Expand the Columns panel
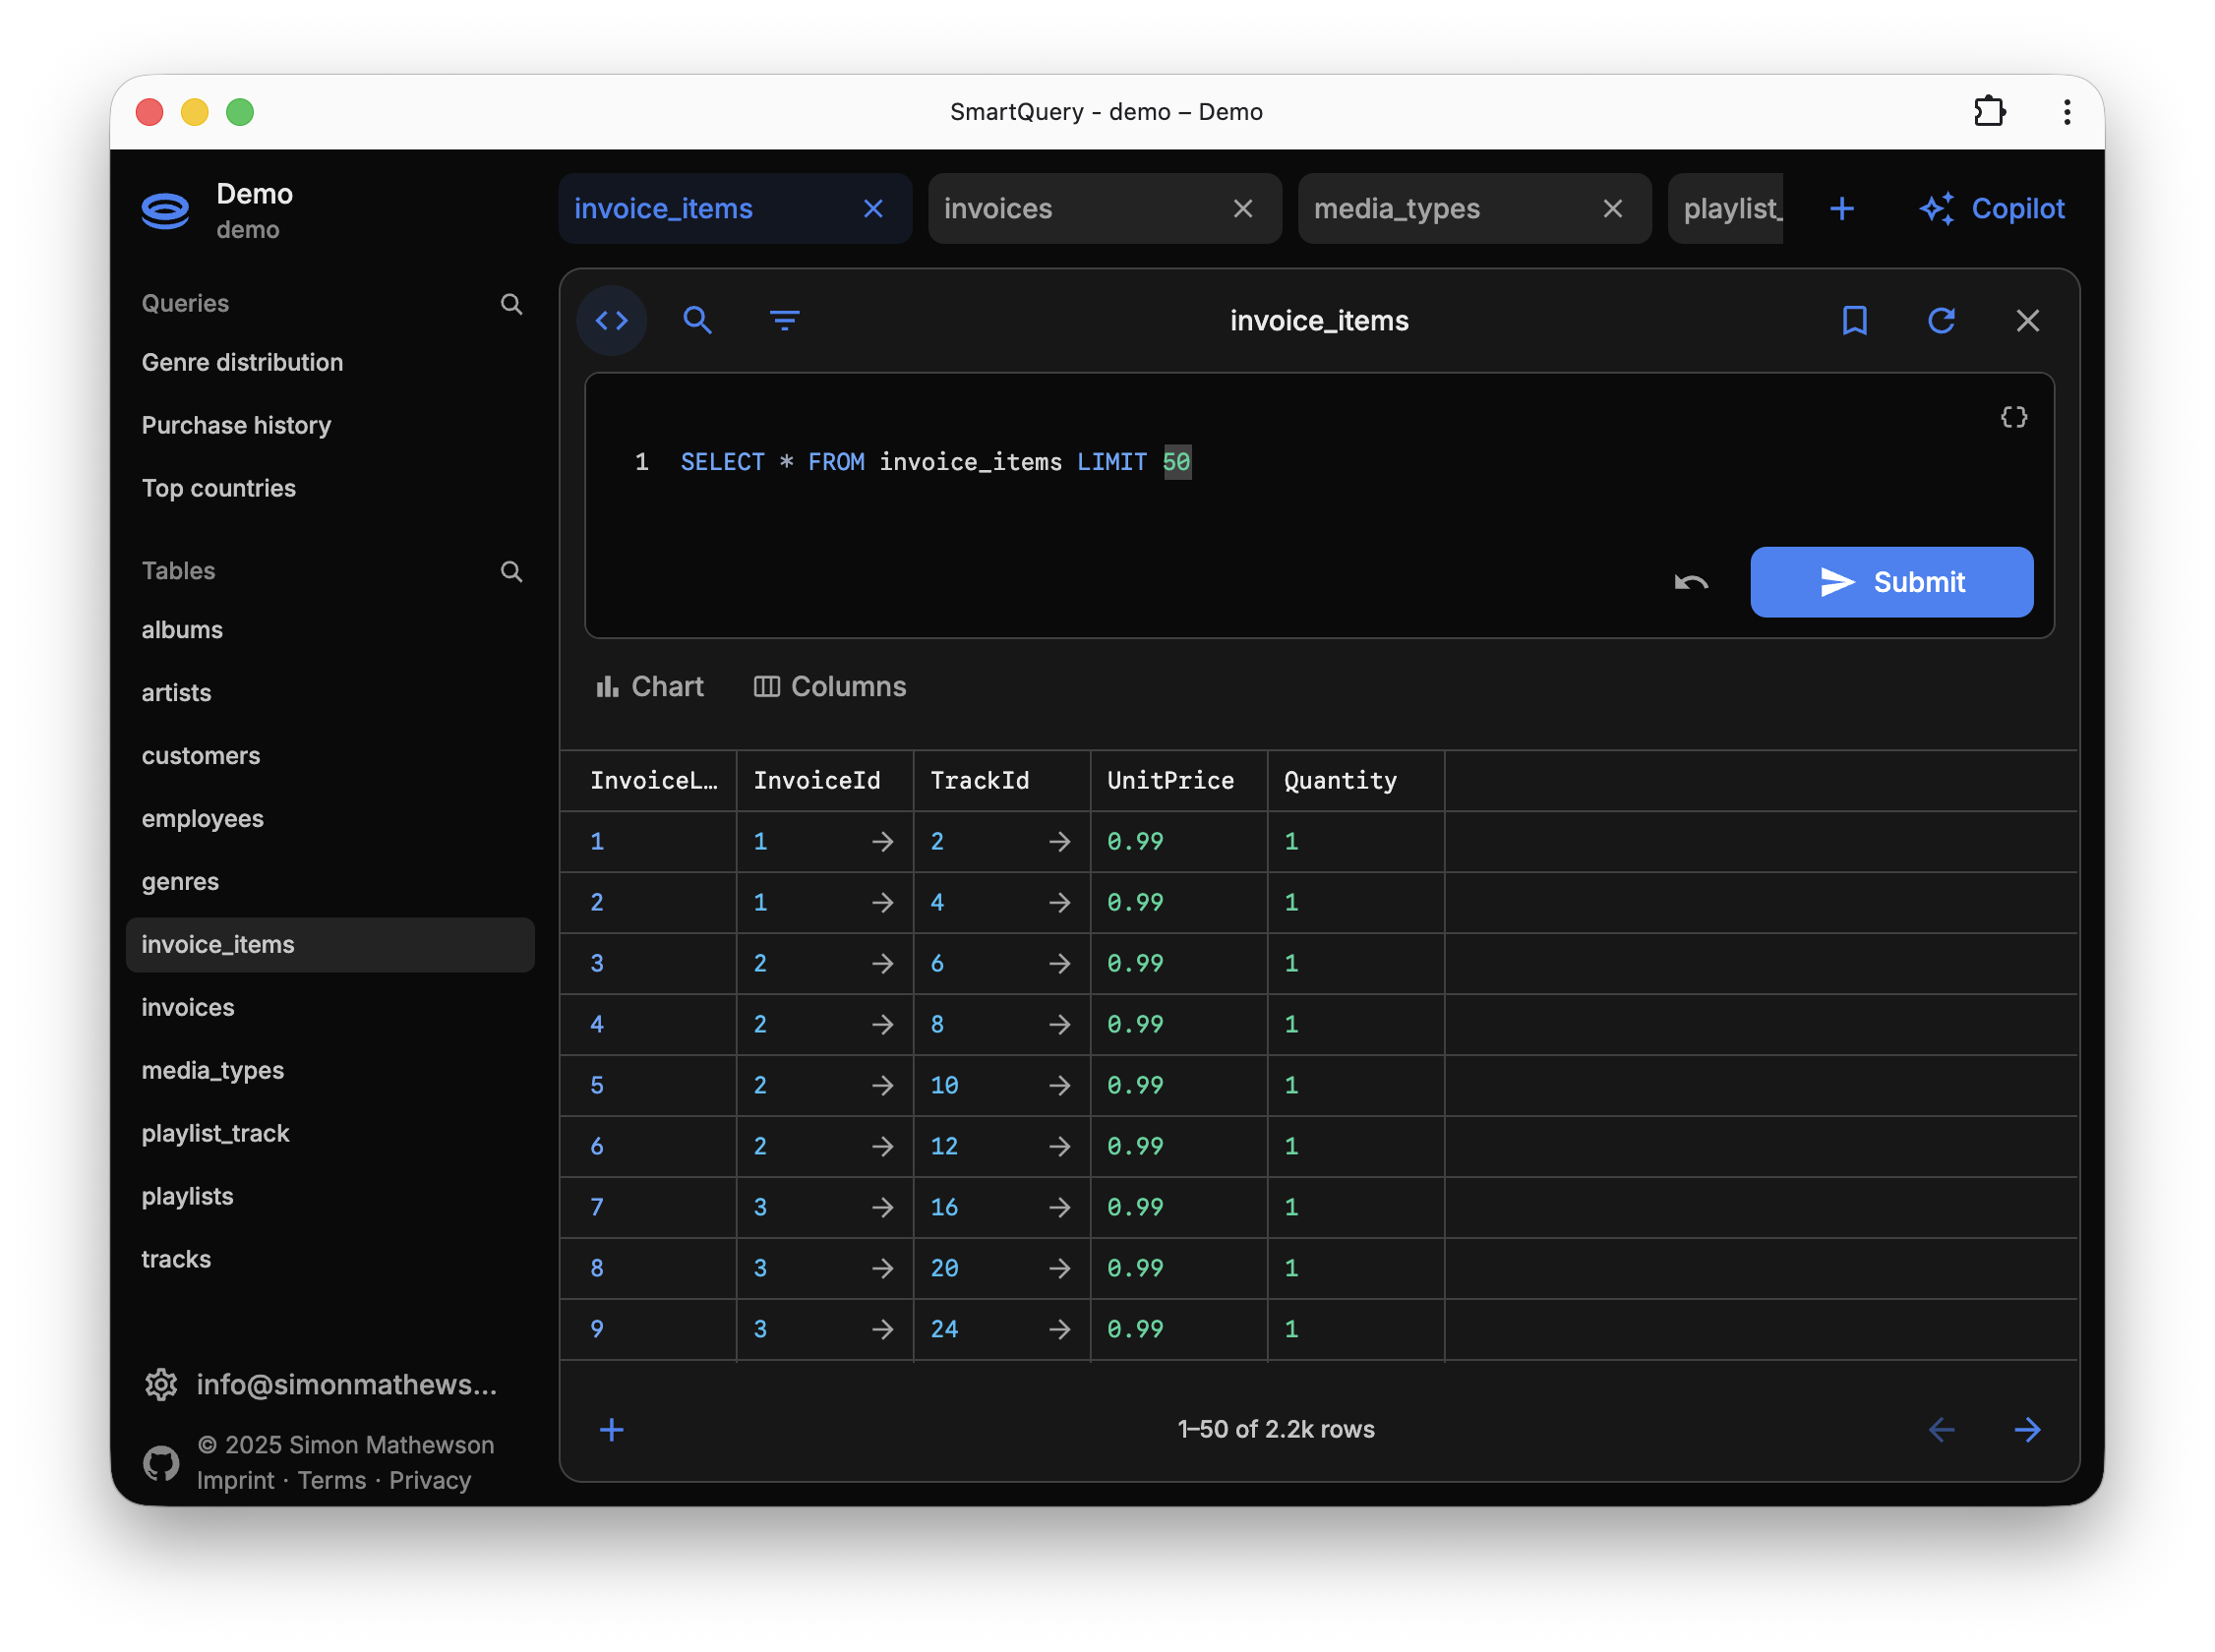The height and width of the screenshot is (1652, 2215). click(829, 686)
